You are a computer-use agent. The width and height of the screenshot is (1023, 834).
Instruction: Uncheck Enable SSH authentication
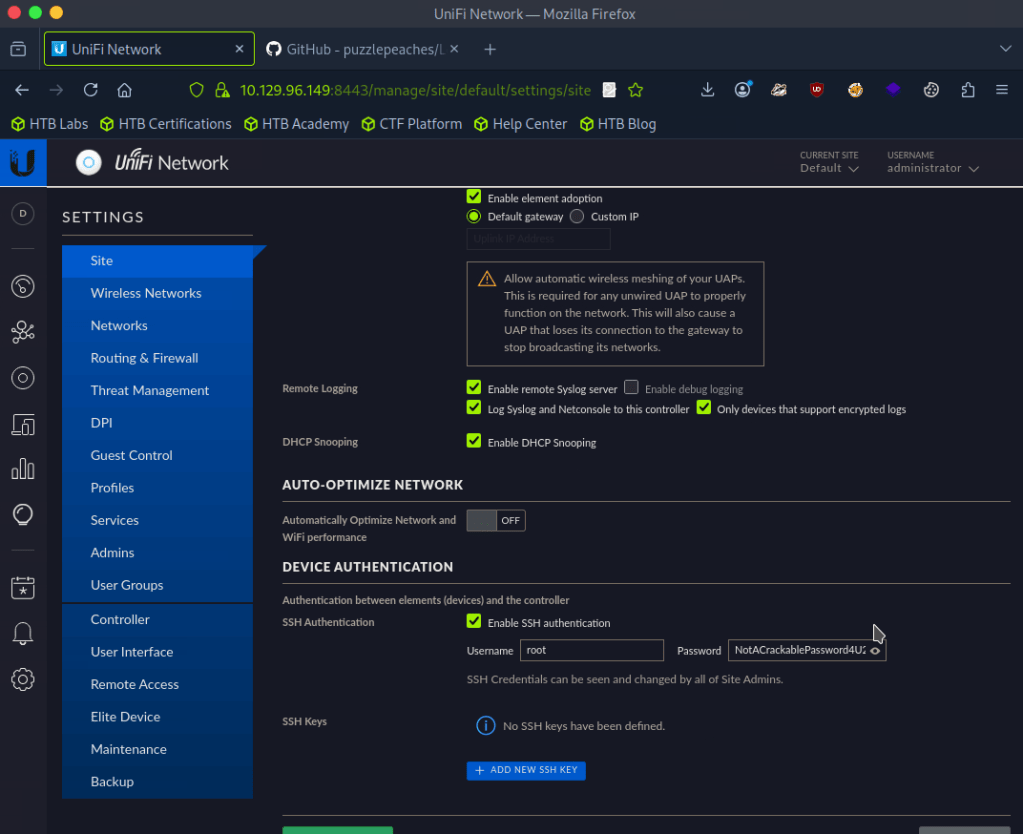[474, 622]
